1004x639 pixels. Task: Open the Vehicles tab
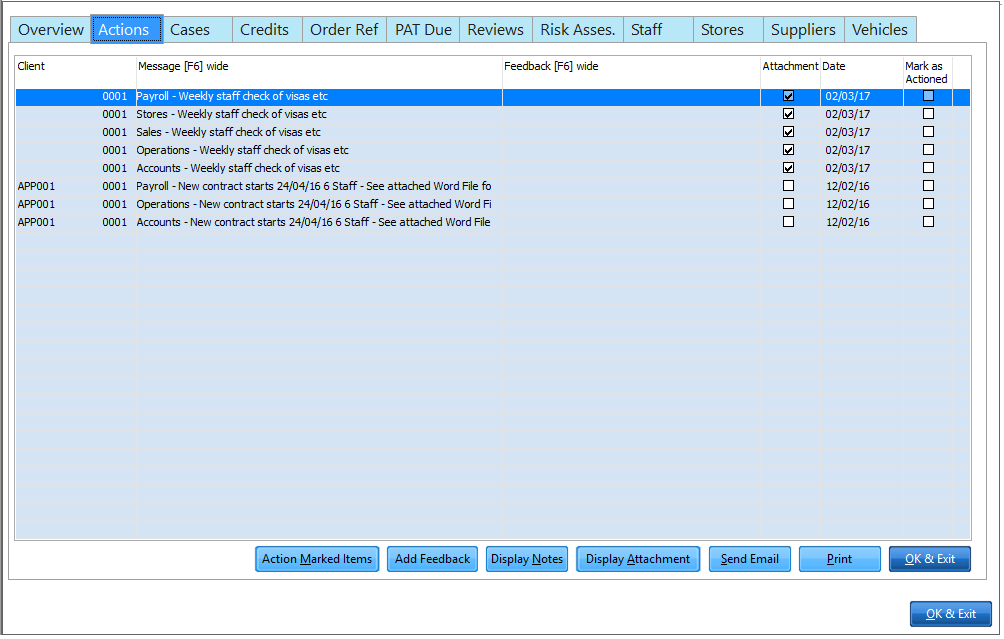point(880,30)
